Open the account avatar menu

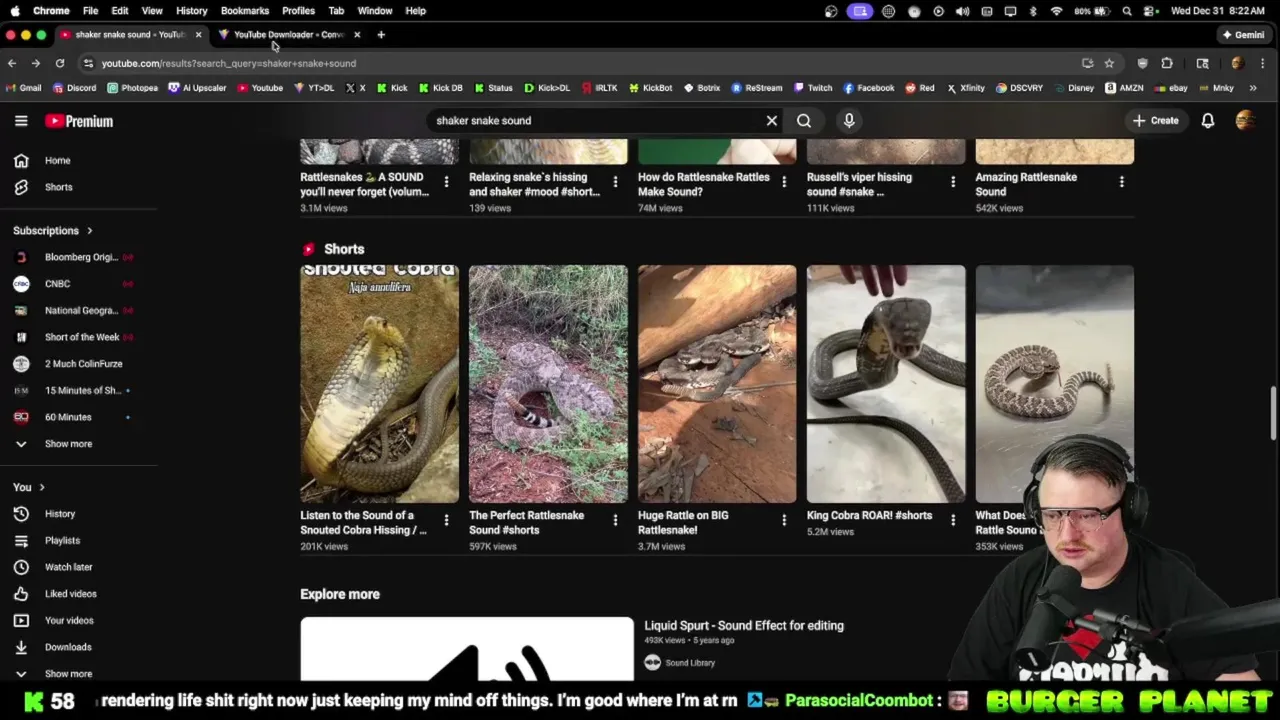click(x=1245, y=121)
